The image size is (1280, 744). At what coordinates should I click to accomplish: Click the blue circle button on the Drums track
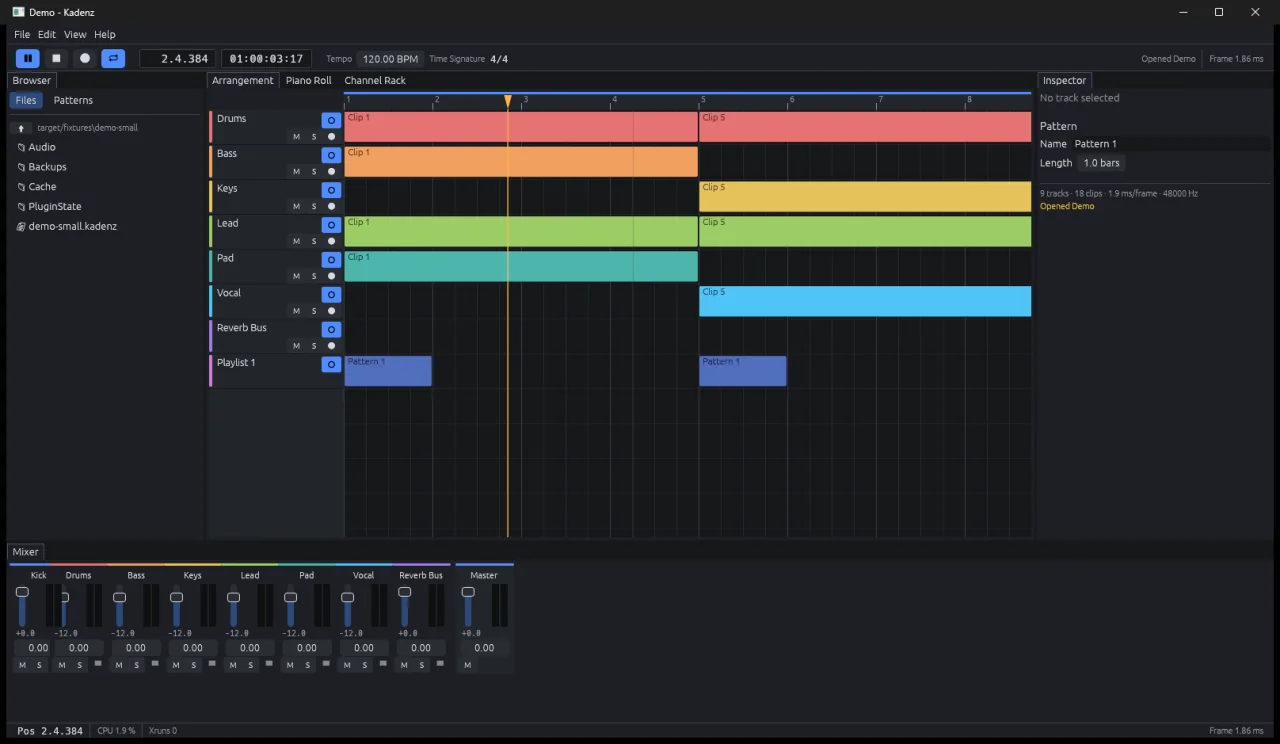point(331,120)
